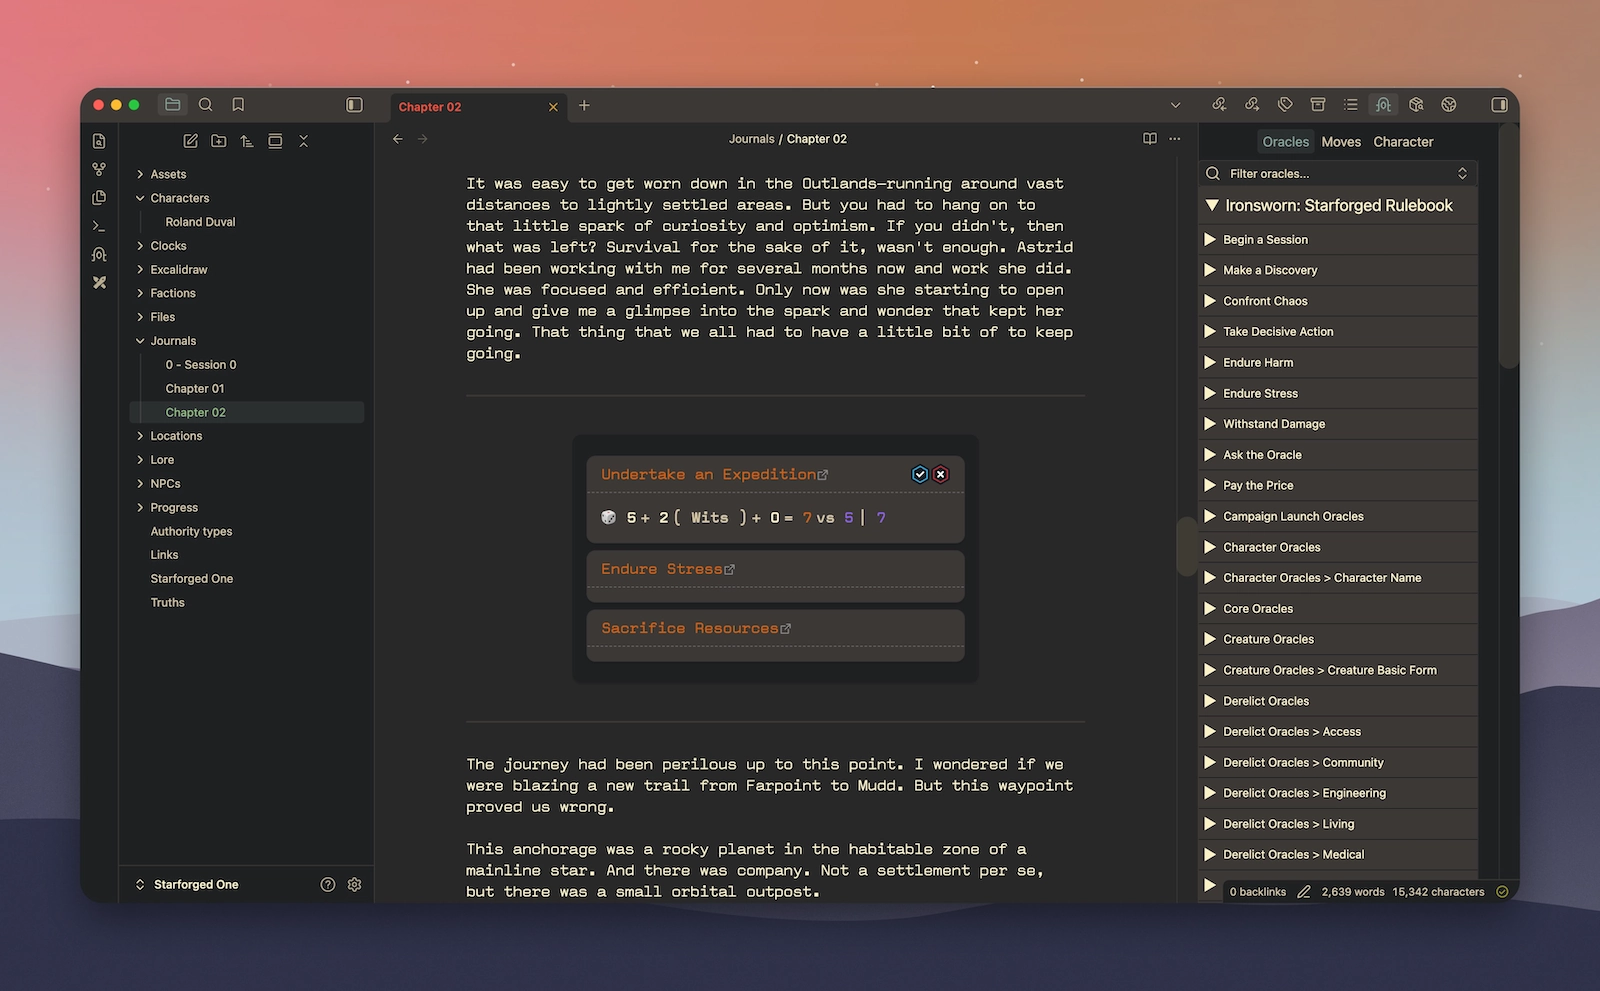Expand the Factions folder
Image resolution: width=1600 pixels, height=991 pixels.
point(141,293)
